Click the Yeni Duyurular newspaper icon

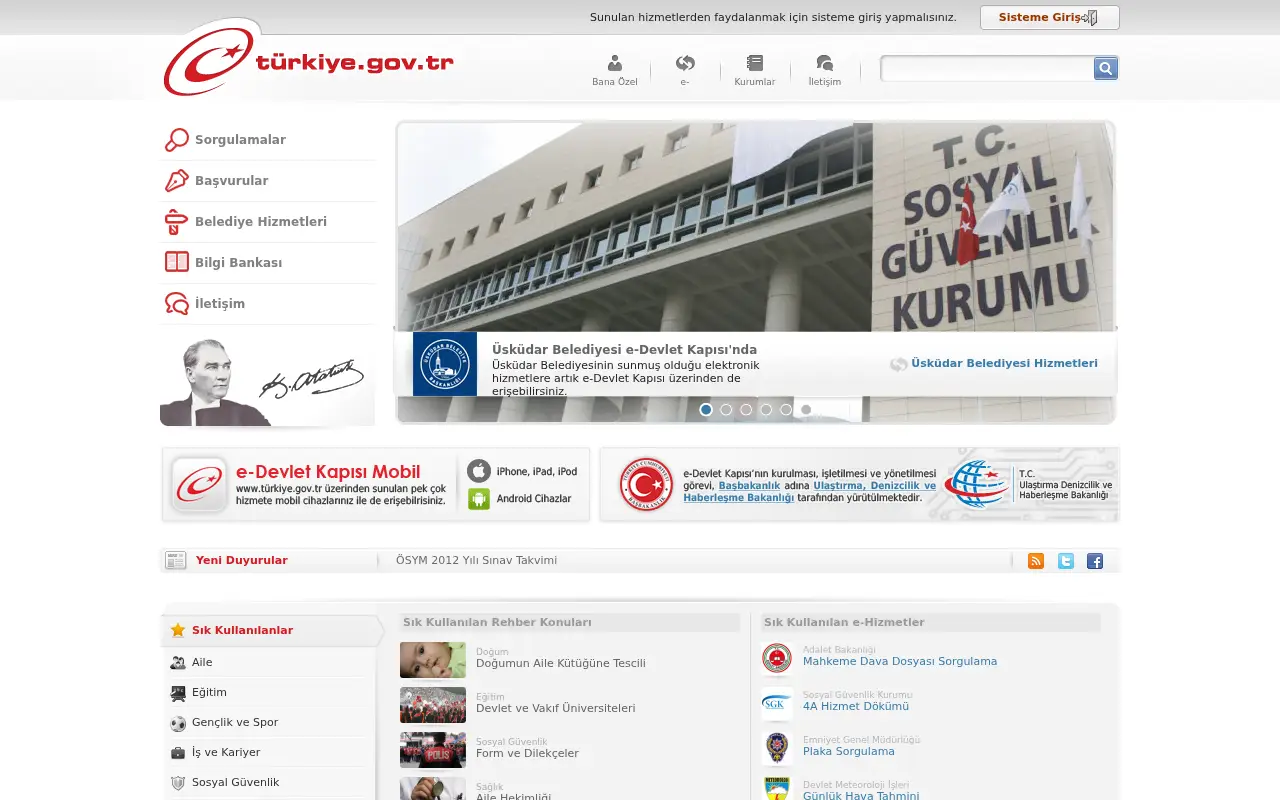coord(176,560)
